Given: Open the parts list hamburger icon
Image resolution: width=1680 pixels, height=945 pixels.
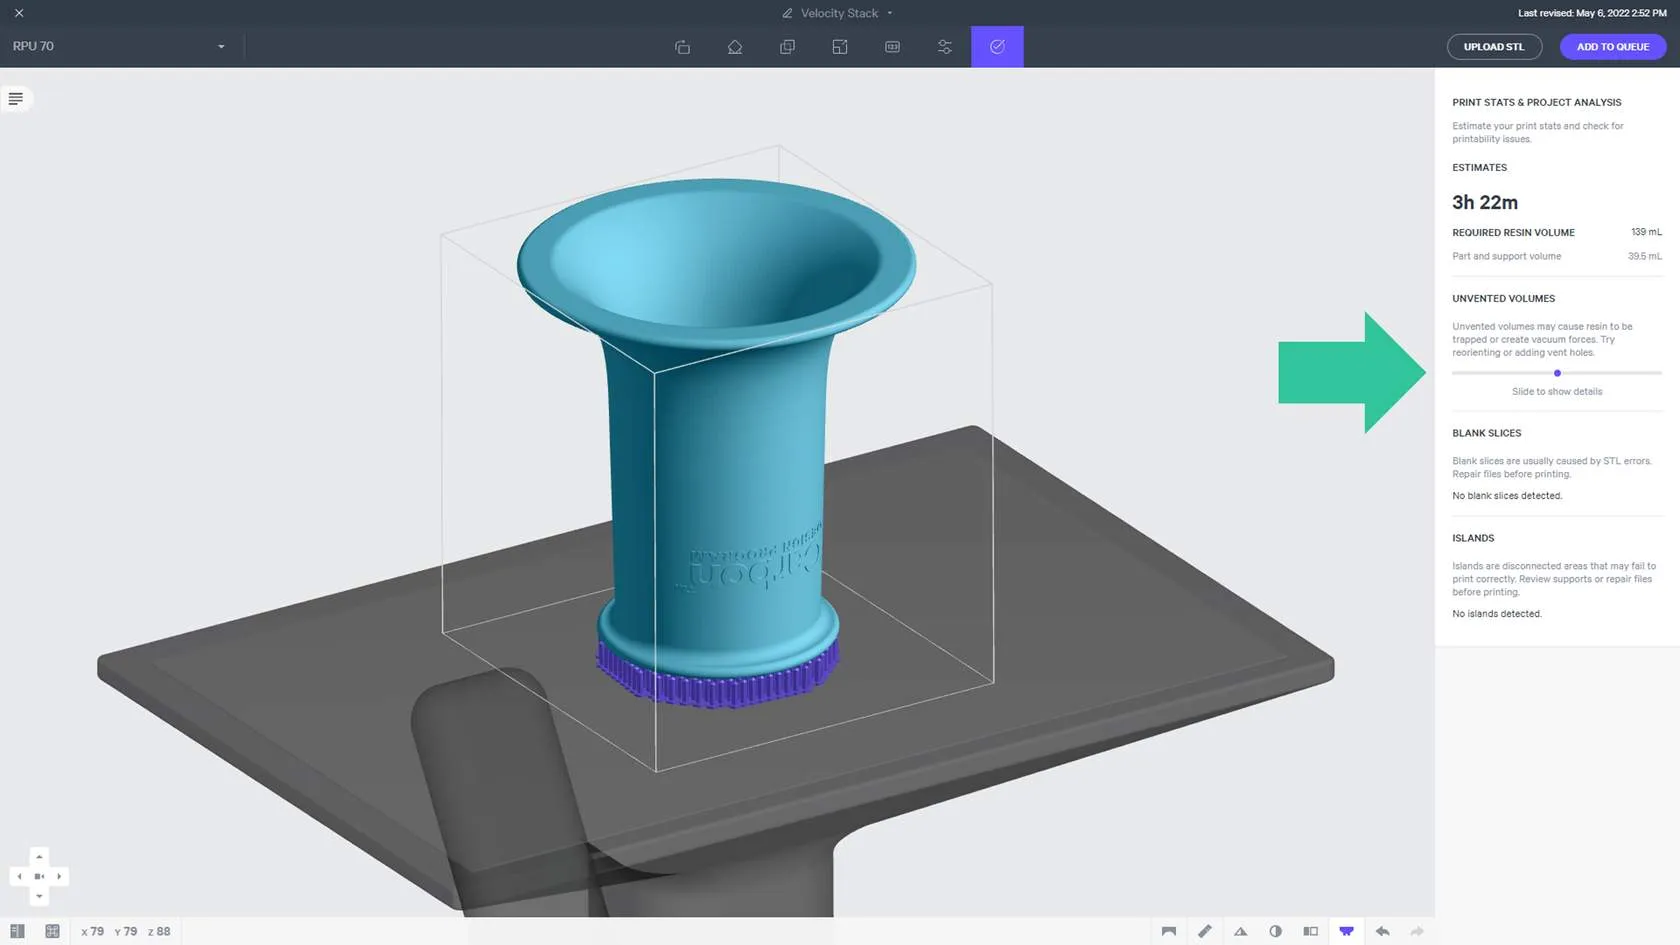Looking at the screenshot, I should click(16, 99).
